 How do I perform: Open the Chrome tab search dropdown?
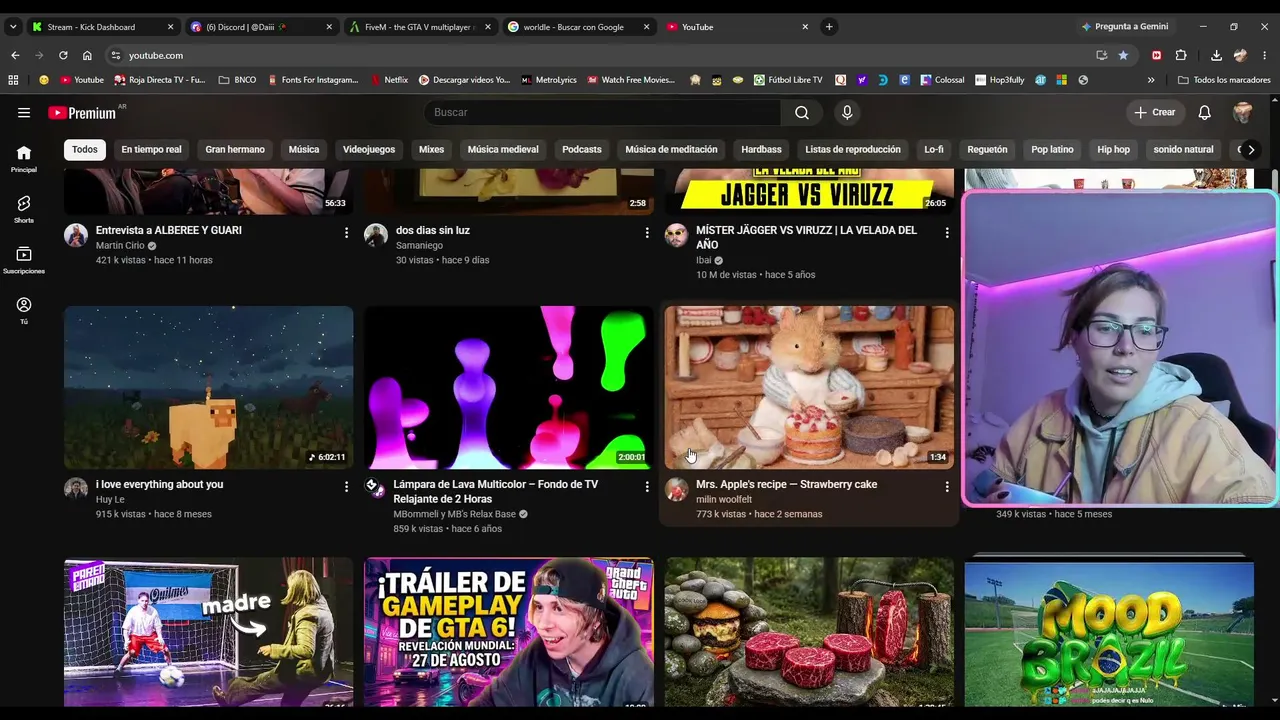pyautogui.click(x=13, y=27)
